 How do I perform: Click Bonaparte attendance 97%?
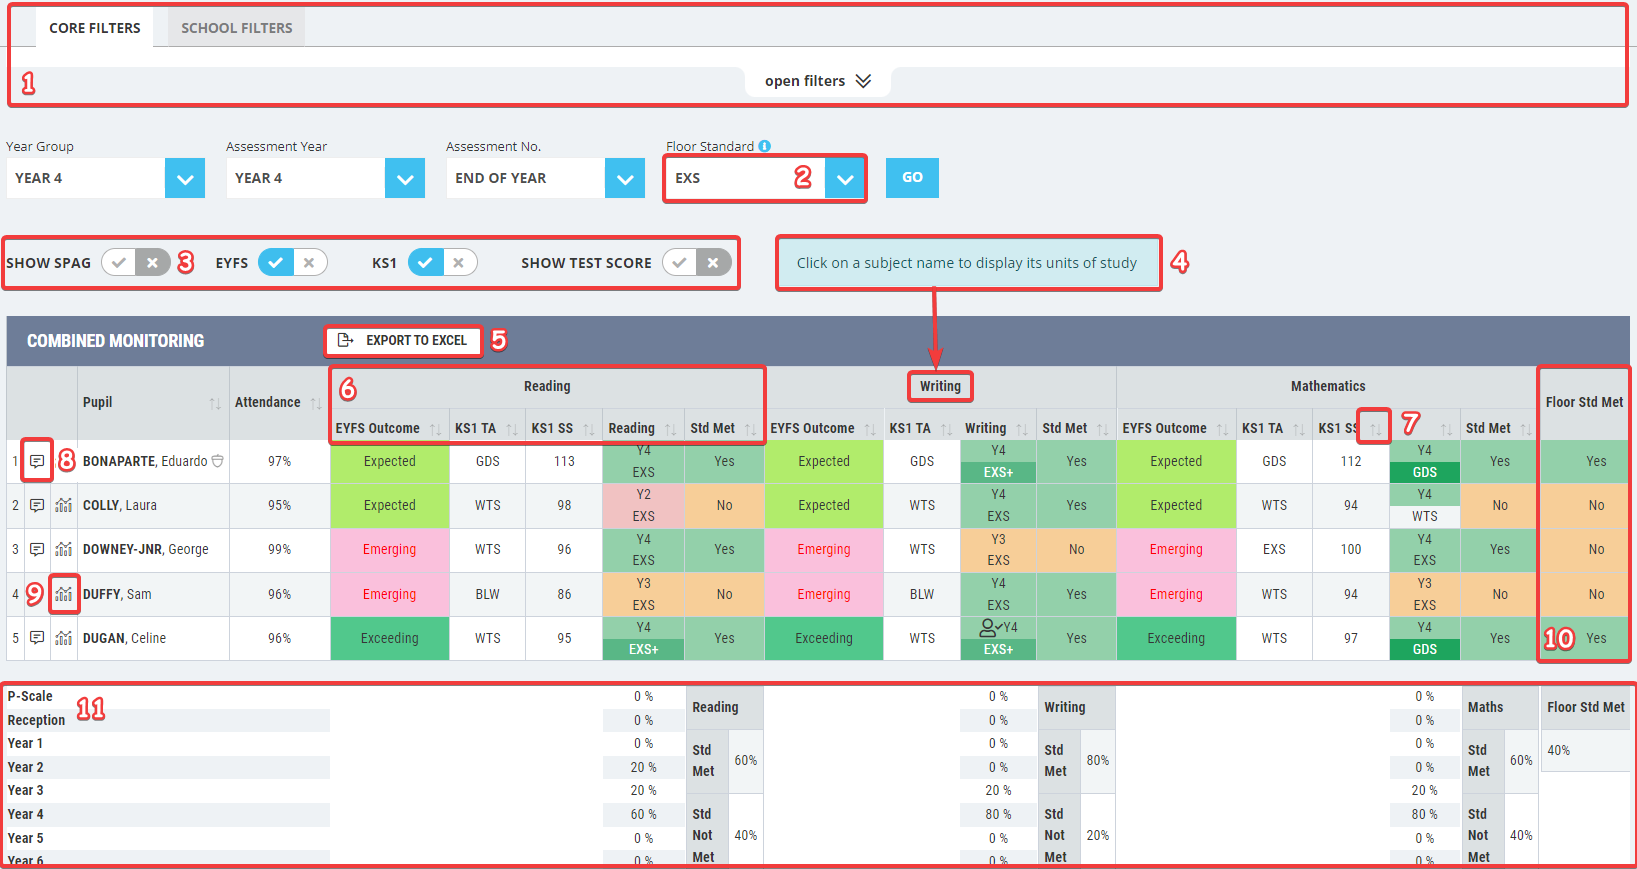[x=280, y=461]
